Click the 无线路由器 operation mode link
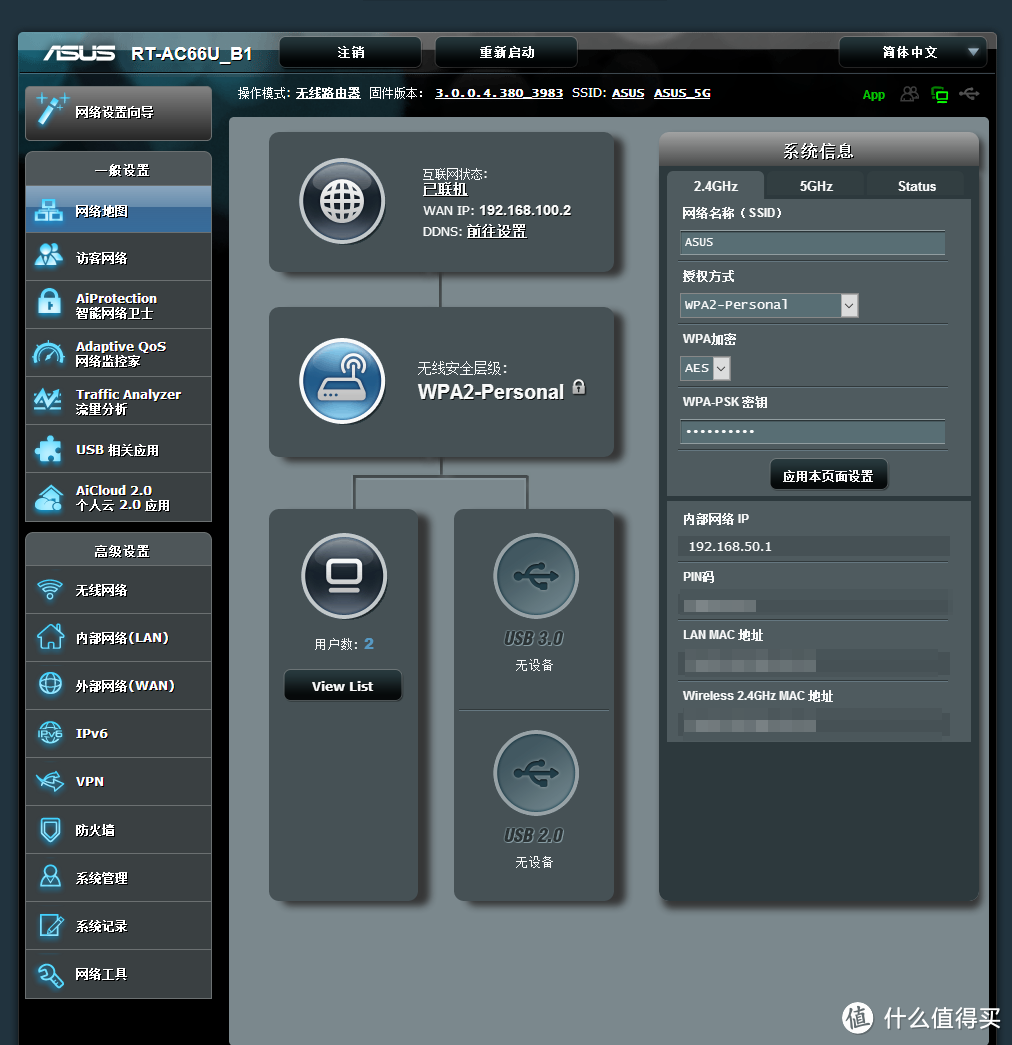The width and height of the screenshot is (1012, 1045). (328, 93)
